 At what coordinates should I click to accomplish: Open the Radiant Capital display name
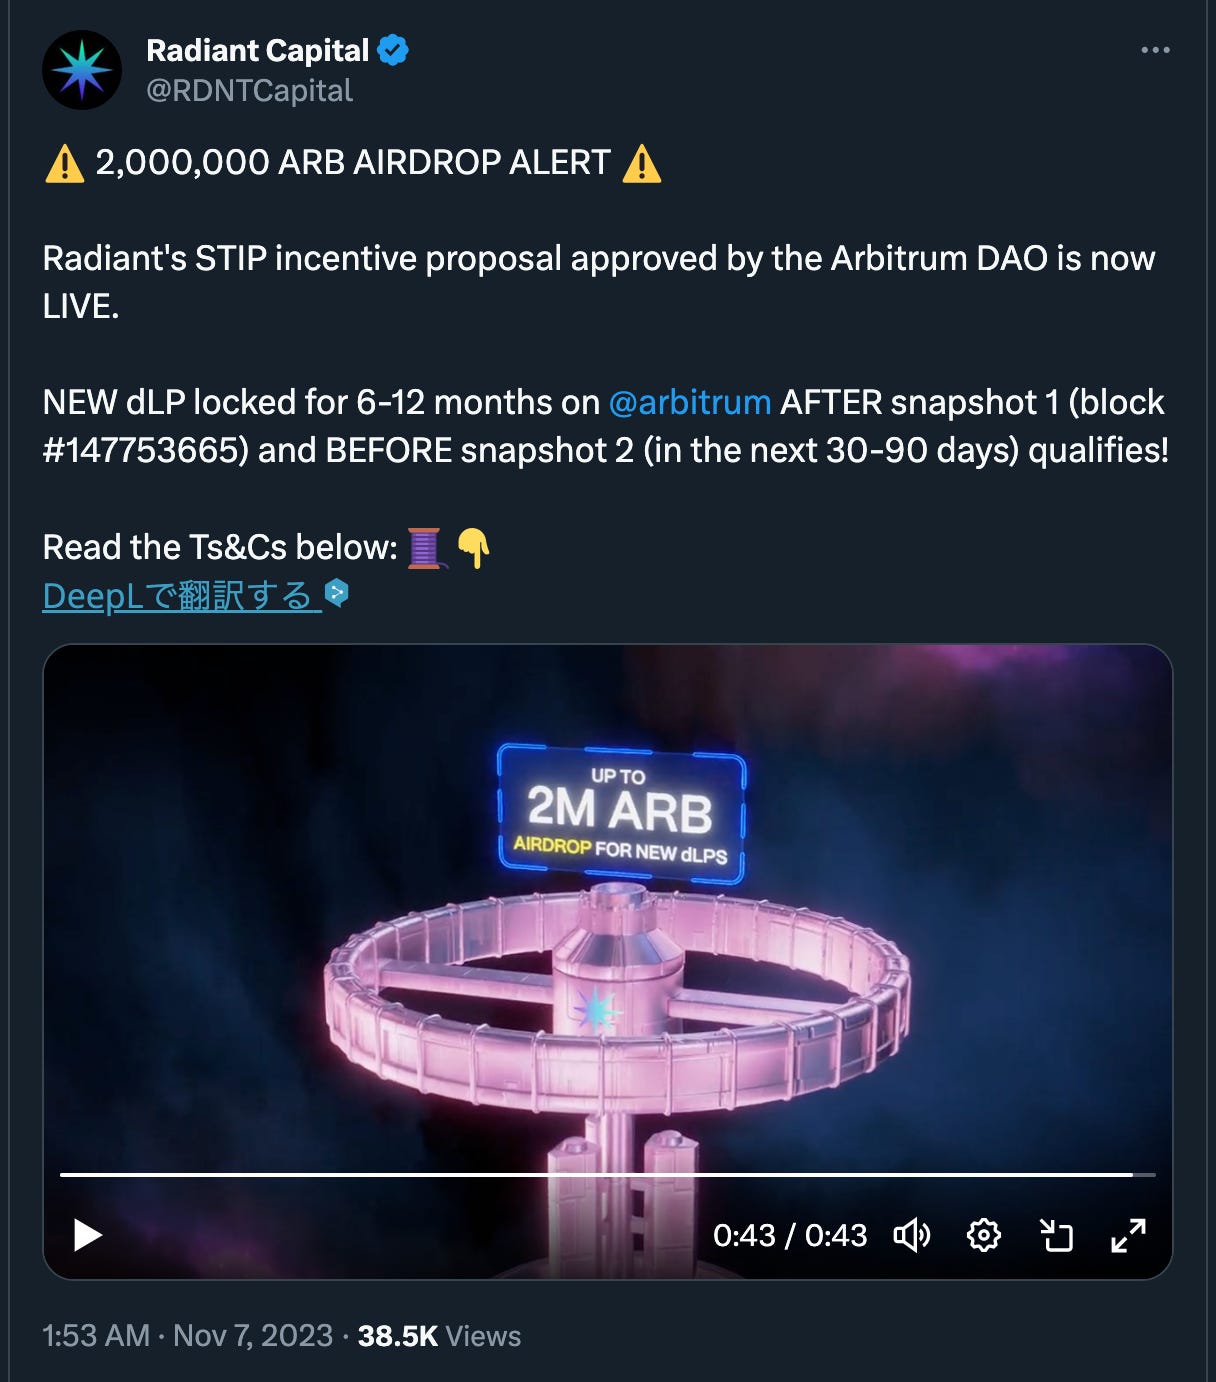pyautogui.click(x=258, y=50)
